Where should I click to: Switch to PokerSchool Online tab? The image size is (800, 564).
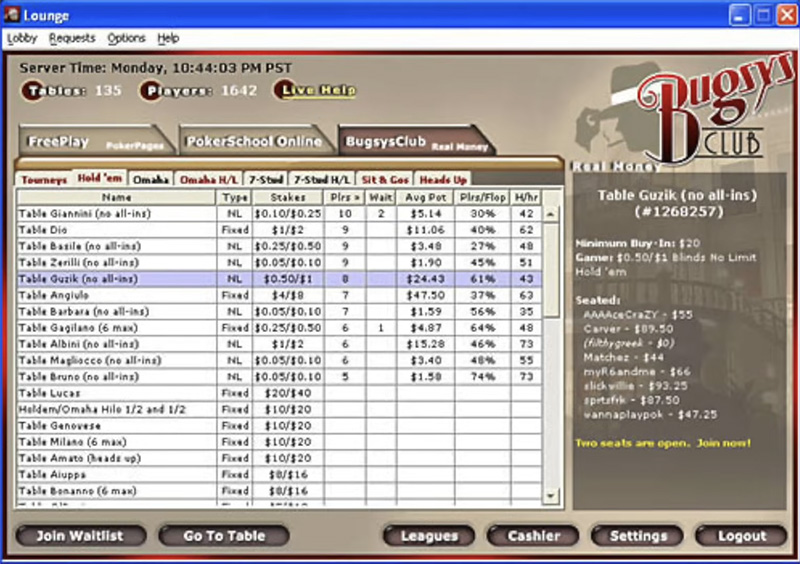pyautogui.click(x=254, y=141)
